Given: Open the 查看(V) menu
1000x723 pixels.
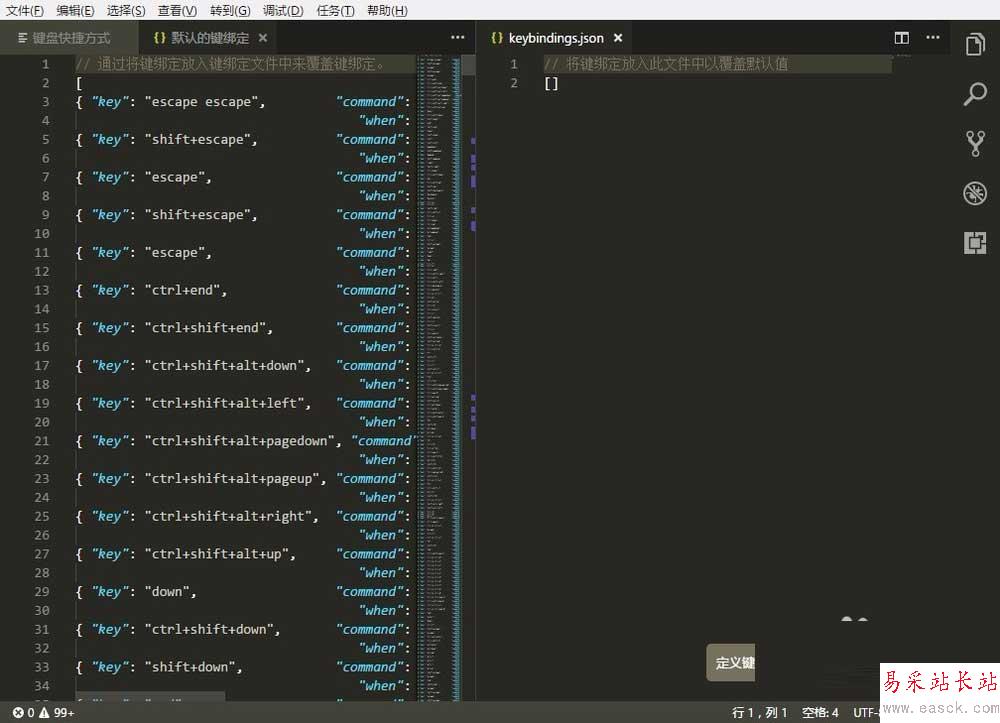Looking at the screenshot, I should [x=177, y=10].
